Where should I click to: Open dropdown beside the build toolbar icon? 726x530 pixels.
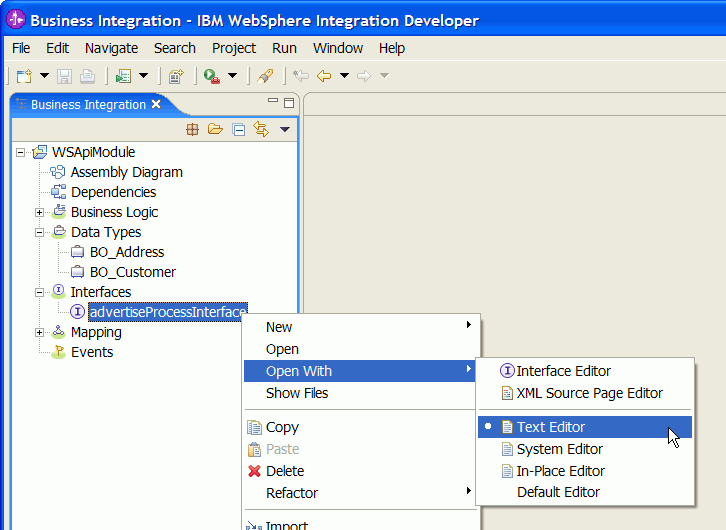tap(144, 75)
